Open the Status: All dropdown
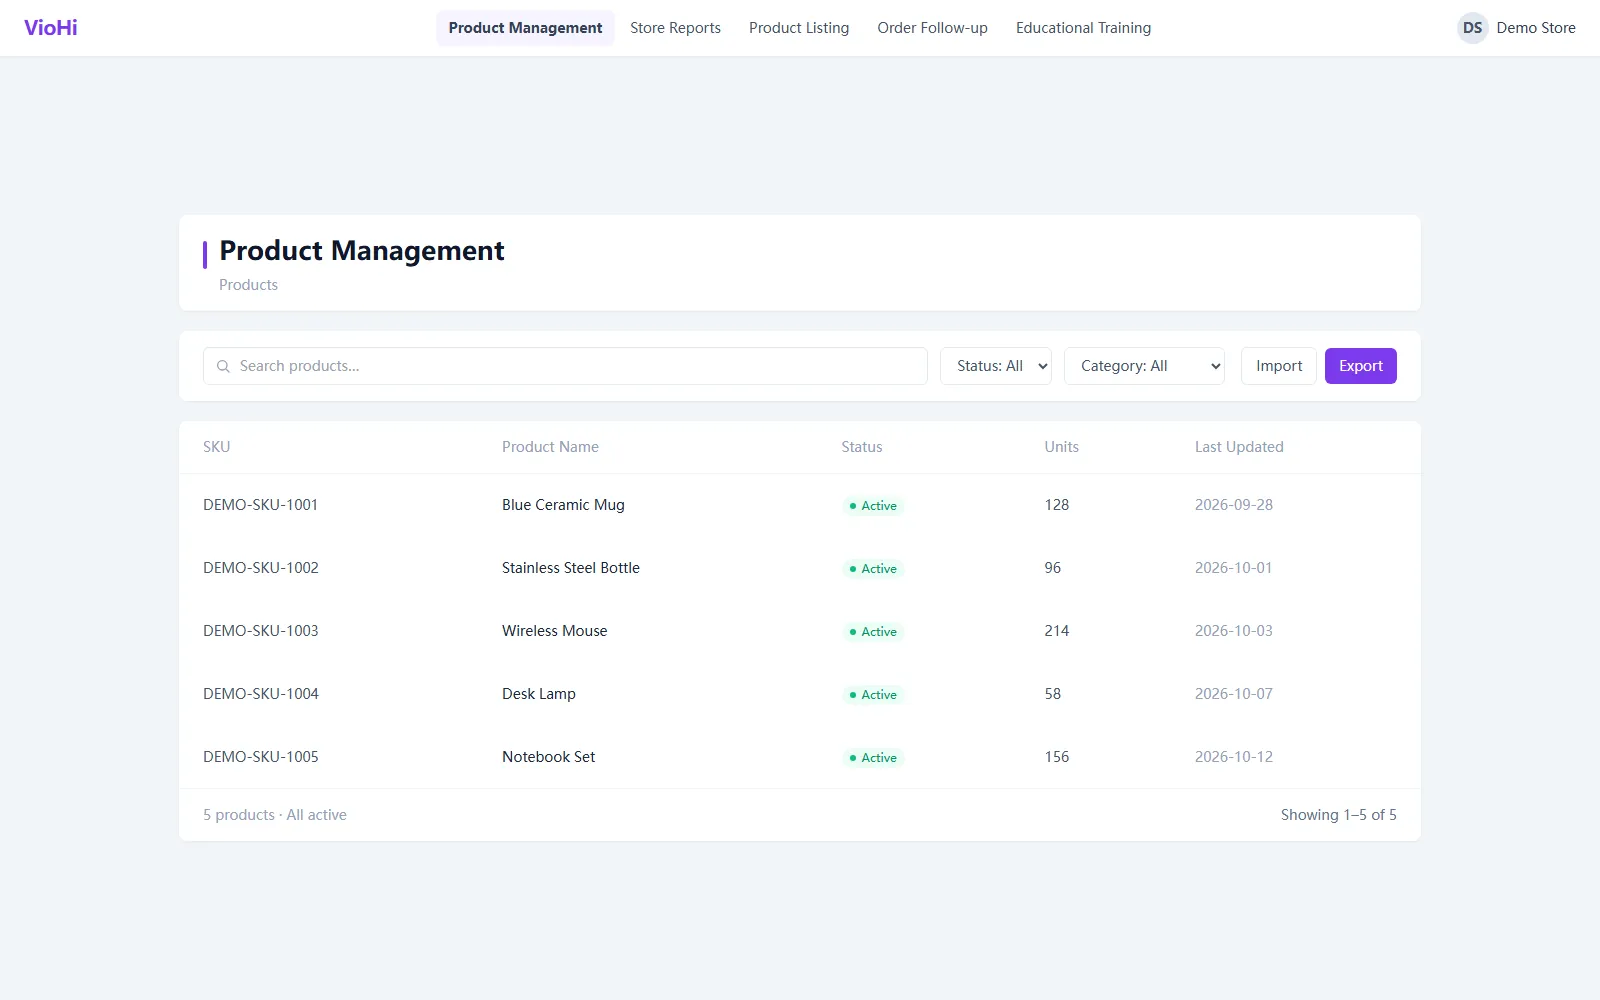Image resolution: width=1600 pixels, height=1000 pixels. click(996, 366)
